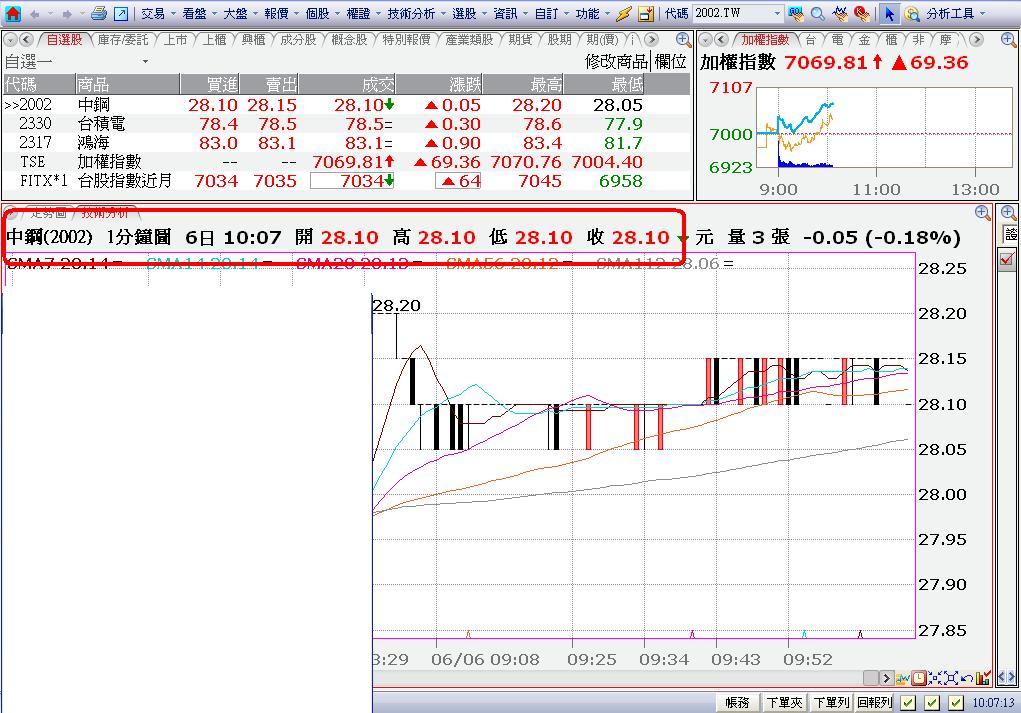1021x713 pixels.
Task: Switch to the 產業類股 tab
Action: 469,40
